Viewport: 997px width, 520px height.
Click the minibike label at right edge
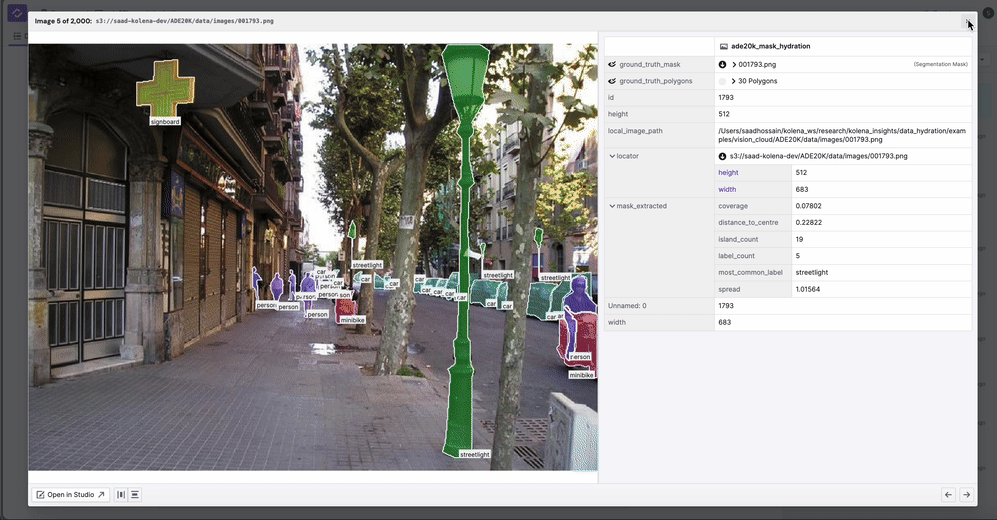[581, 375]
